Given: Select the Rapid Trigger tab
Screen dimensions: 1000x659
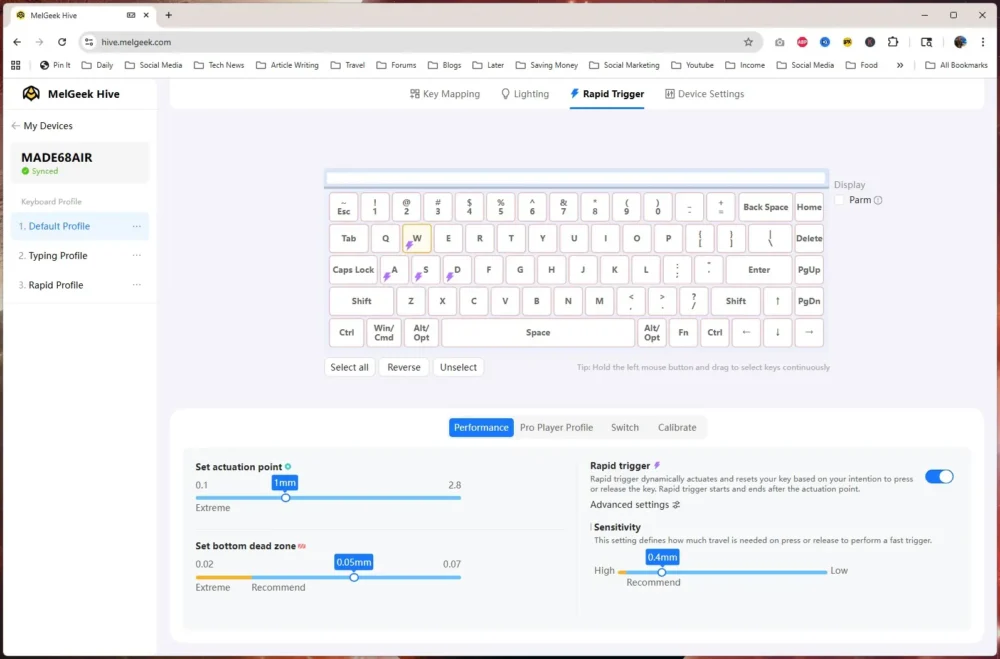Looking at the screenshot, I should 607,94.
